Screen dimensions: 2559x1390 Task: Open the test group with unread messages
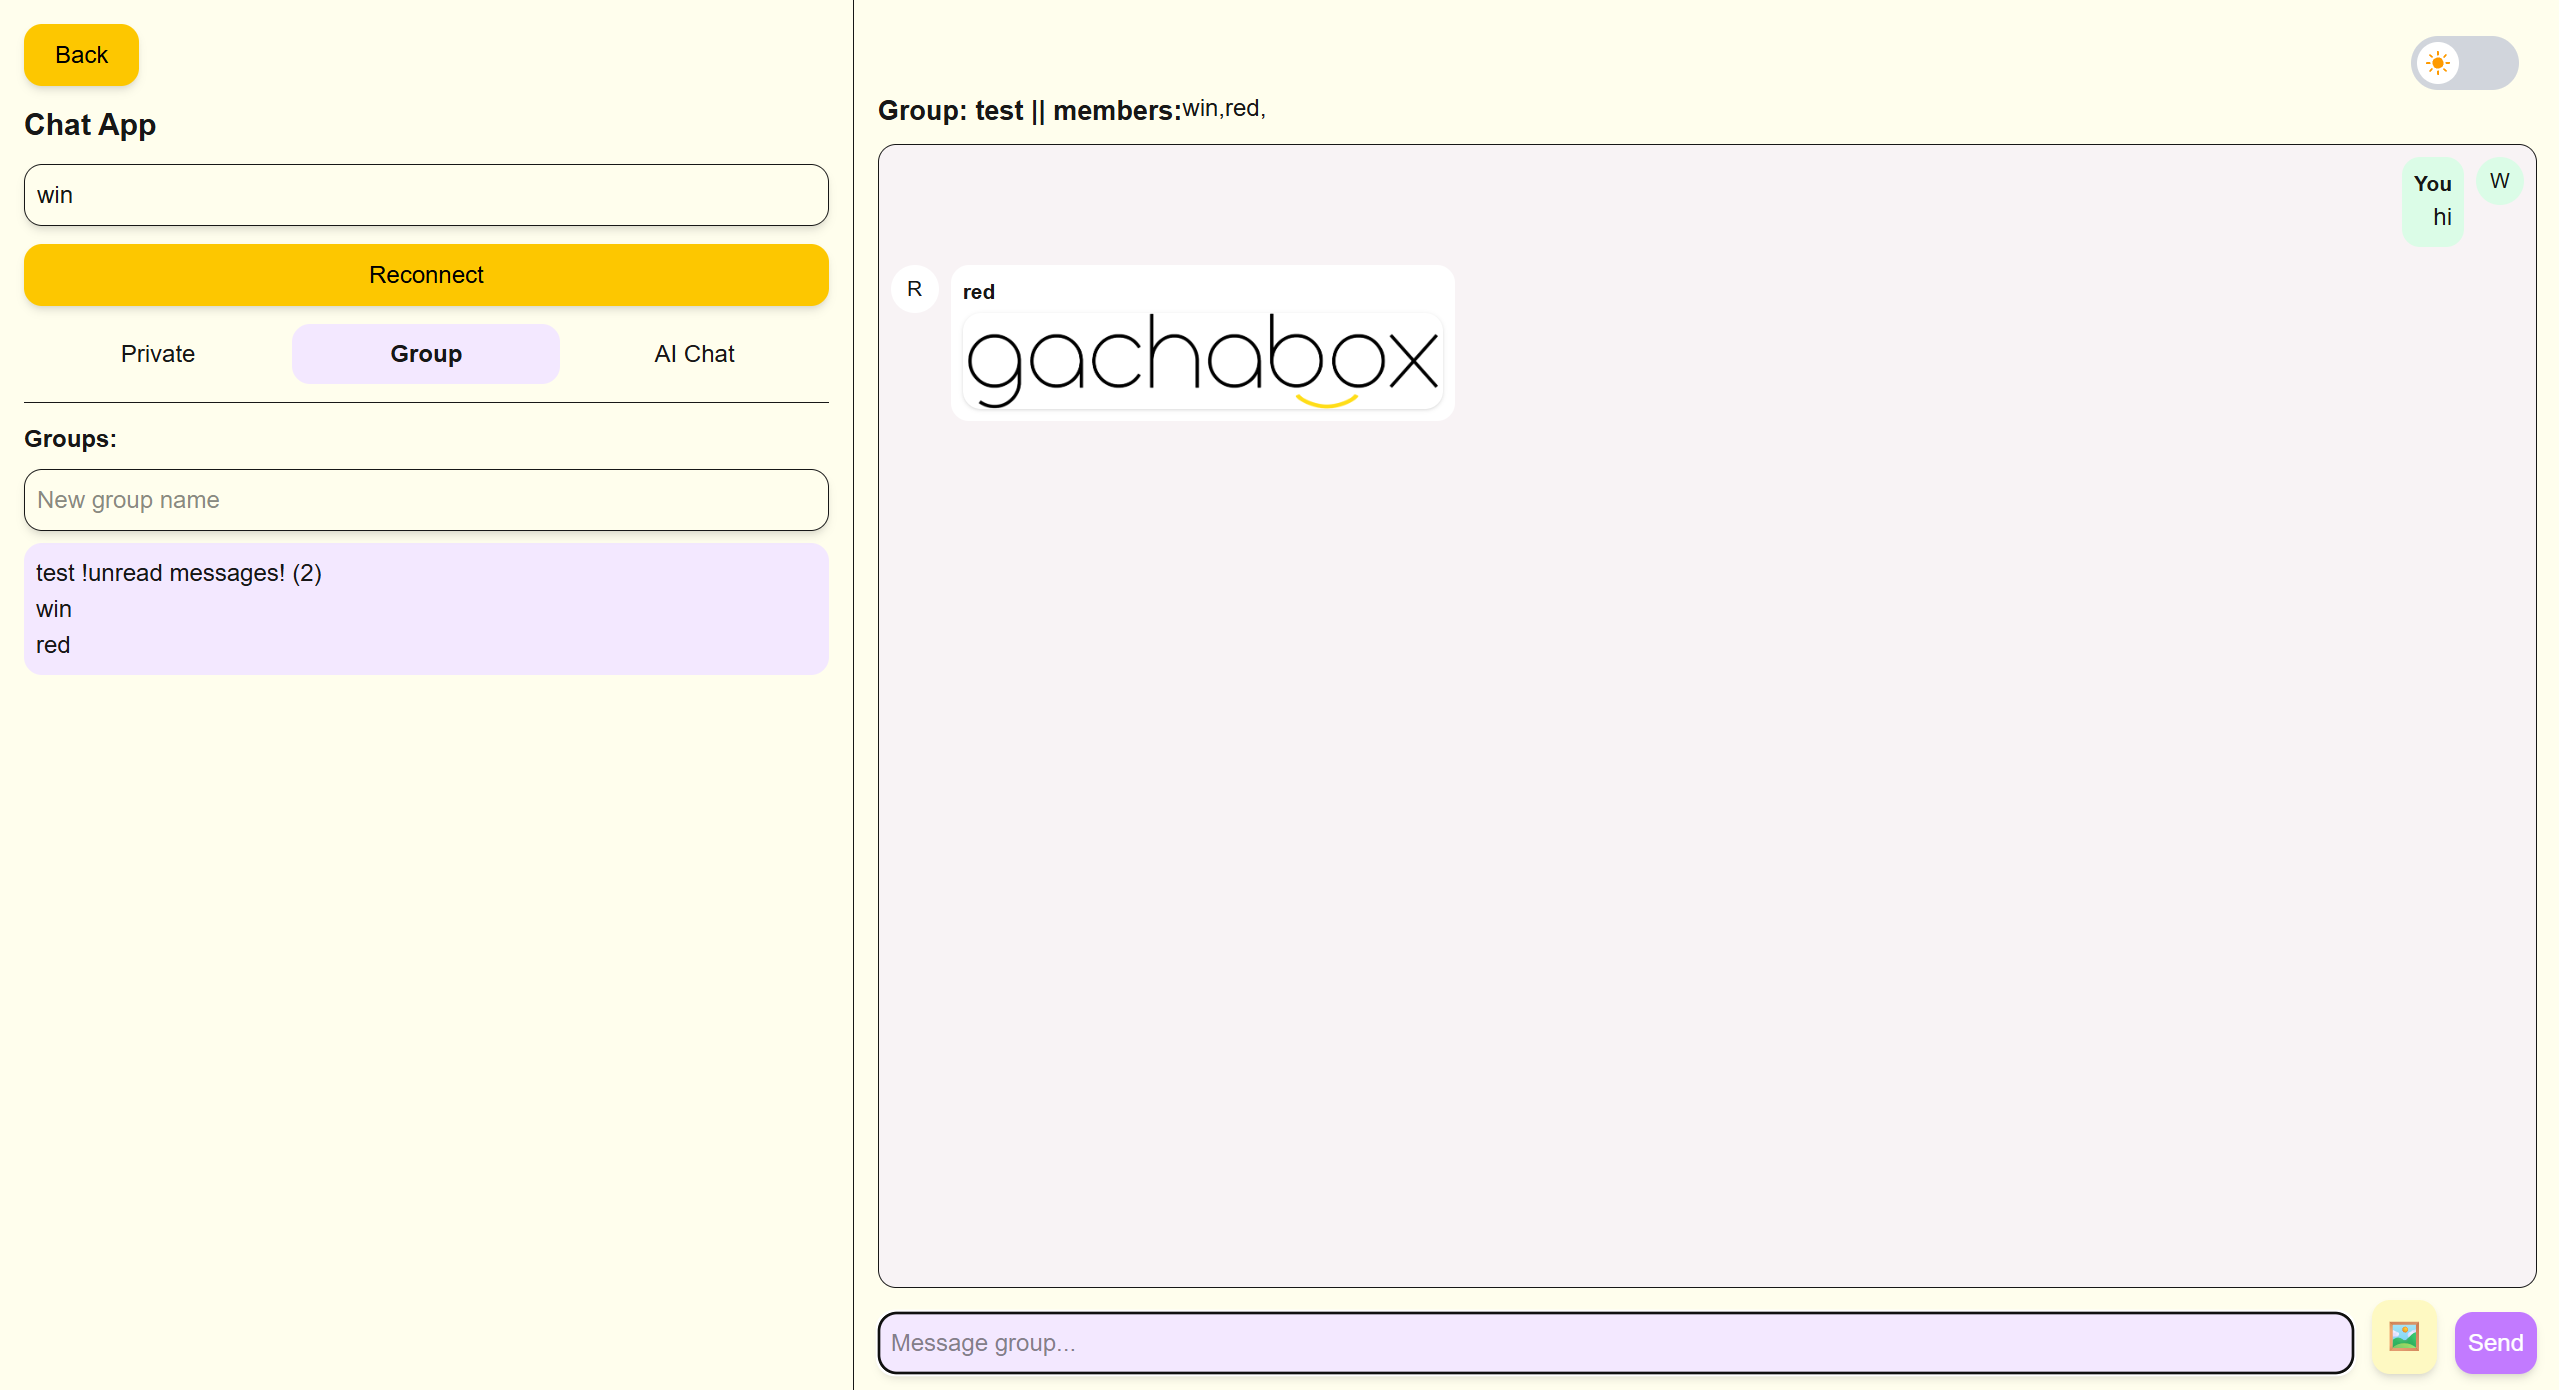tap(179, 573)
